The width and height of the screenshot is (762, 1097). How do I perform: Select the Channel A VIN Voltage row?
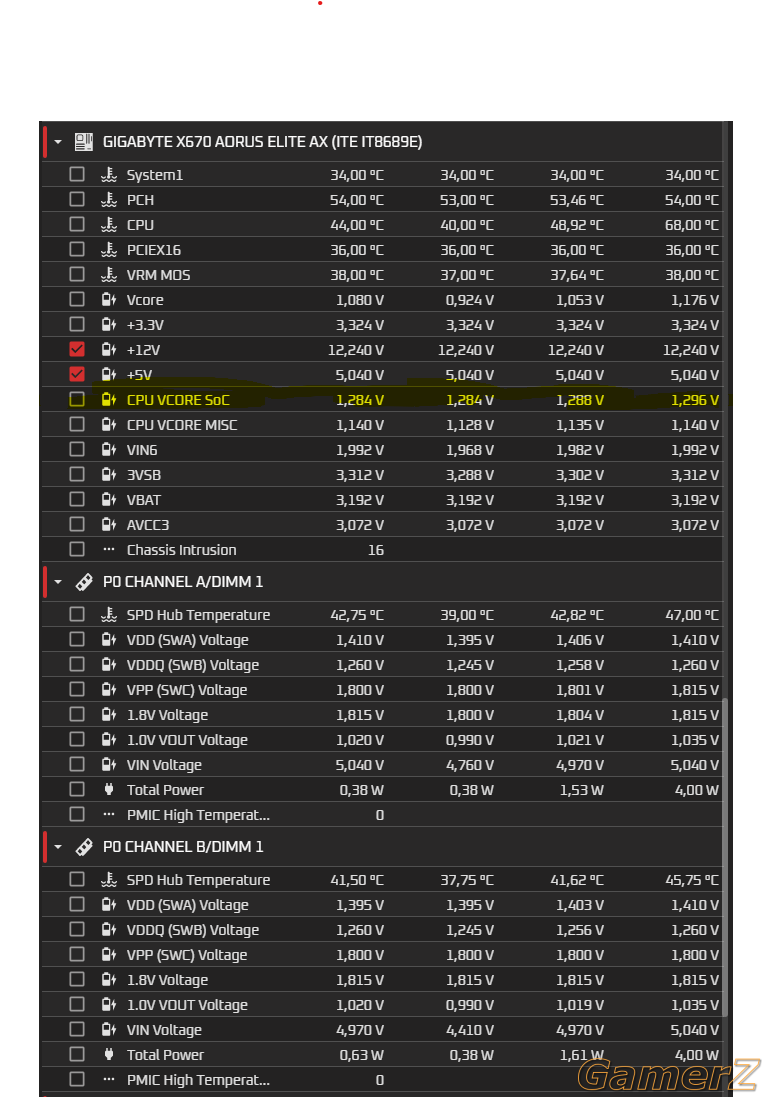click(x=382, y=765)
